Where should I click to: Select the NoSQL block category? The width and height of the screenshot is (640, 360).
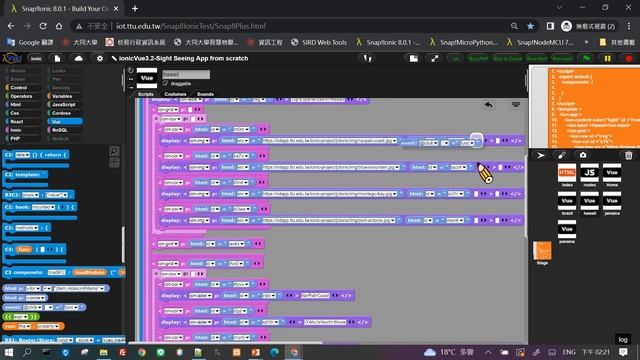(x=64, y=130)
